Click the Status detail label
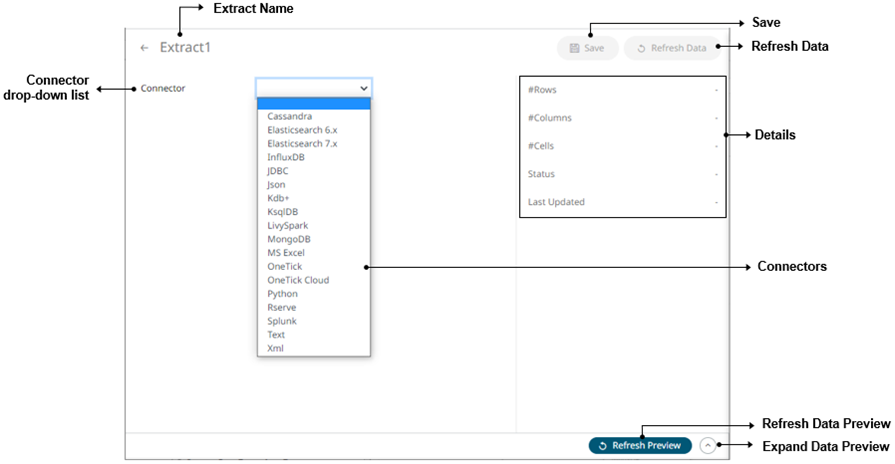Viewport: 895px width, 464px height. coord(541,174)
